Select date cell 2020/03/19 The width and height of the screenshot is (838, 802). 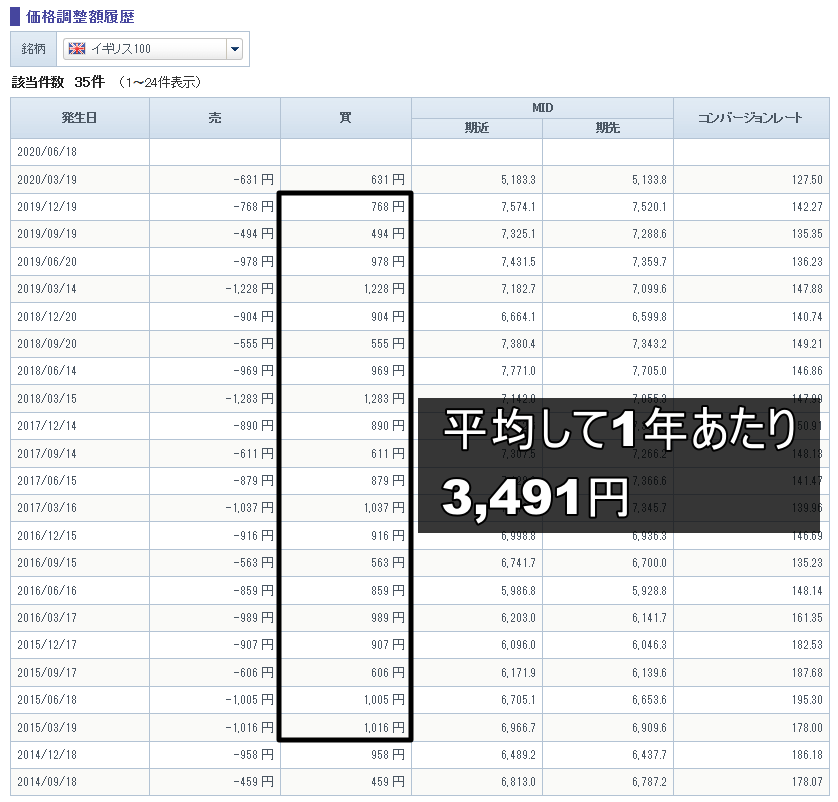[47, 180]
